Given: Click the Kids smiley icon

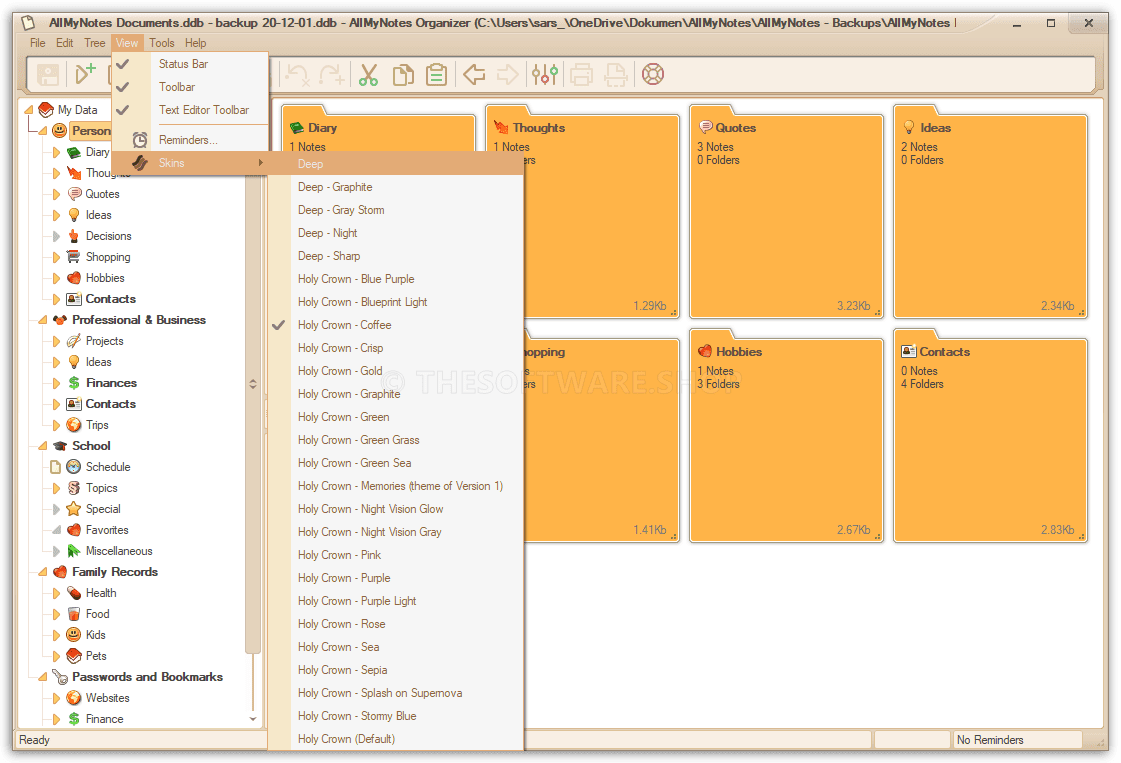Looking at the screenshot, I should click(x=74, y=635).
